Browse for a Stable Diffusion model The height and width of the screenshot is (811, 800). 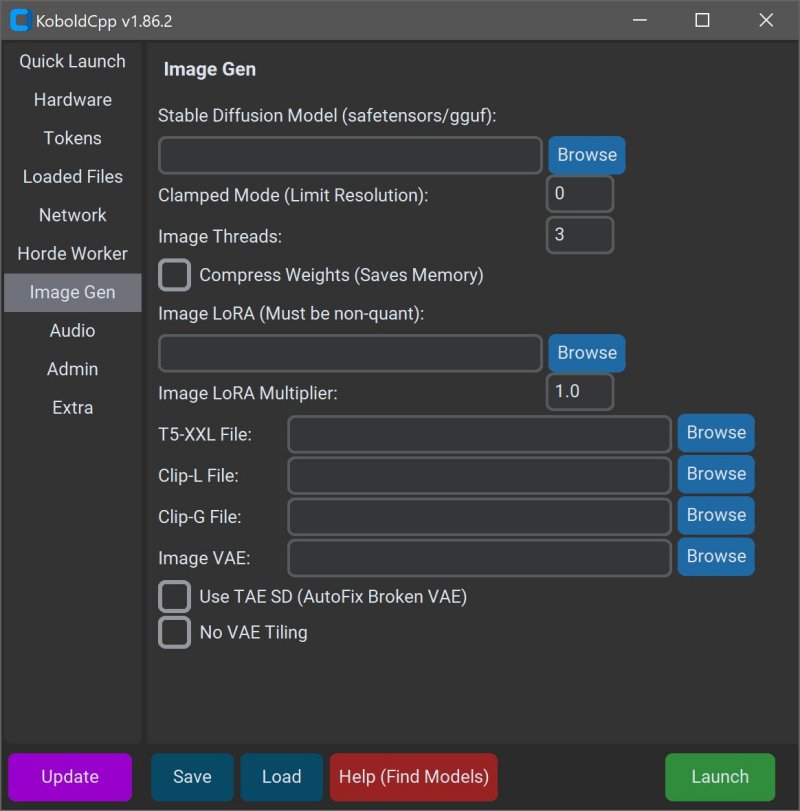coord(587,155)
